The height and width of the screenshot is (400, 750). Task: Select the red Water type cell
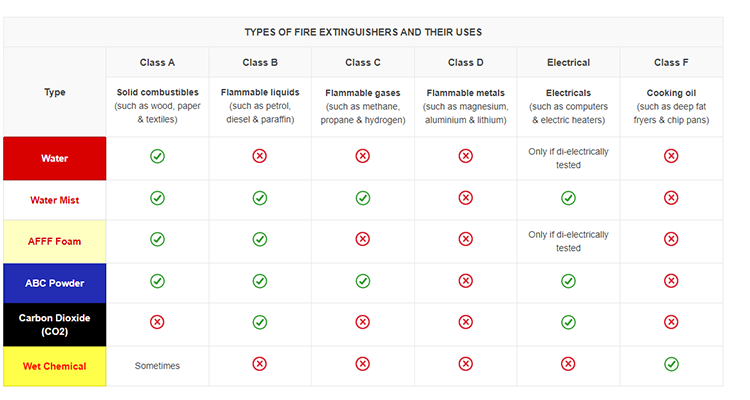[55, 158]
